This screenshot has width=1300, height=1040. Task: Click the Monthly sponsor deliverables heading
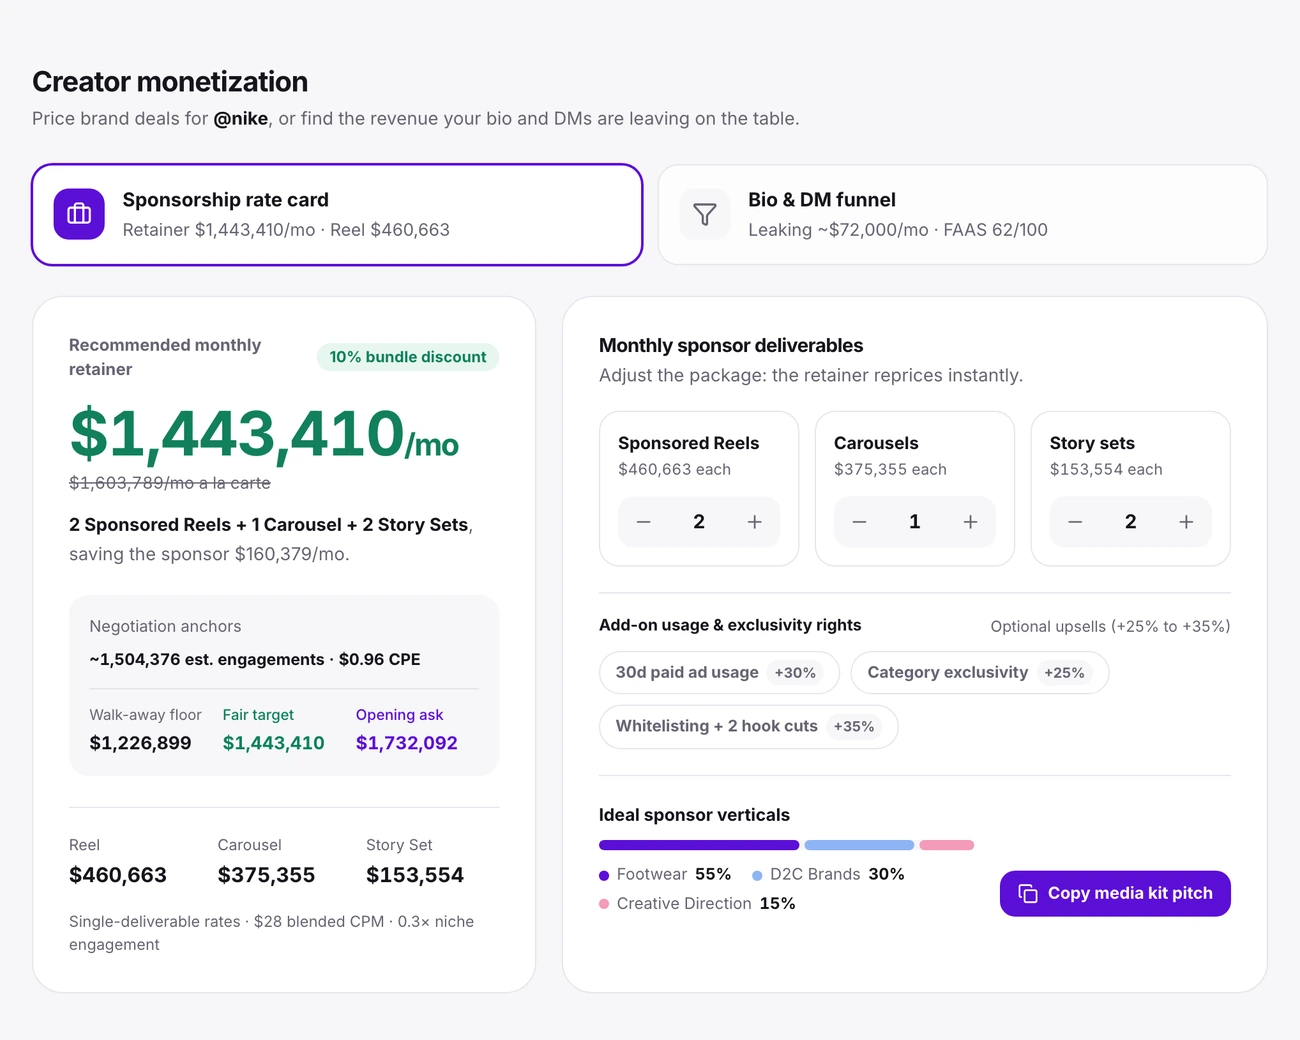pyautogui.click(x=731, y=346)
